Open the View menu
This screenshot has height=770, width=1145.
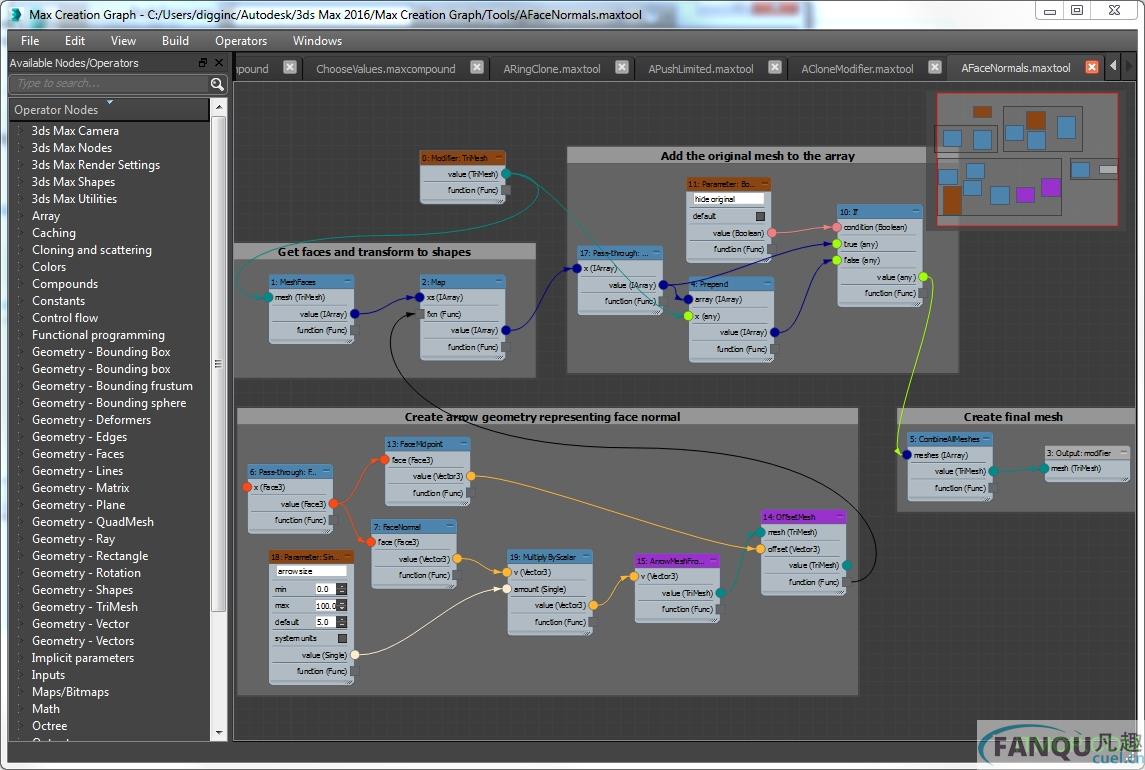tap(123, 41)
